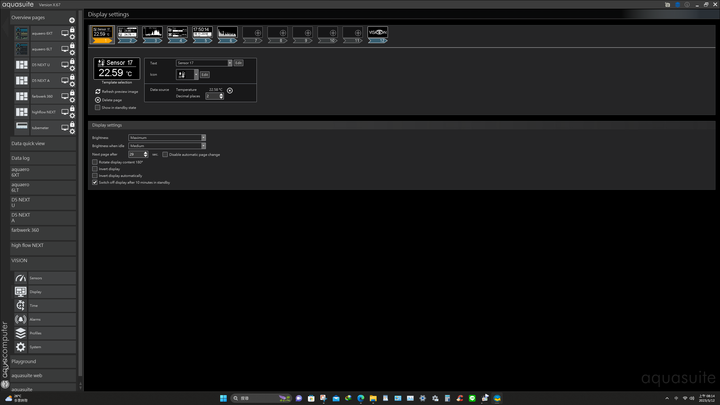Open the aquasuite web section
Screen dimensions: 720x405
point(43,376)
